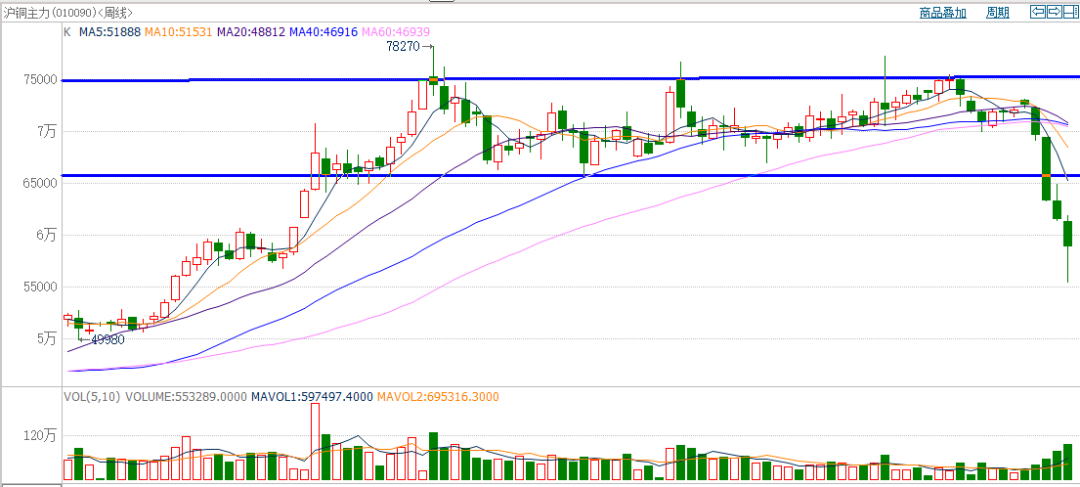The image size is (1080, 487).
Task: Click the 49980 low price marker
Action: click(x=108, y=340)
